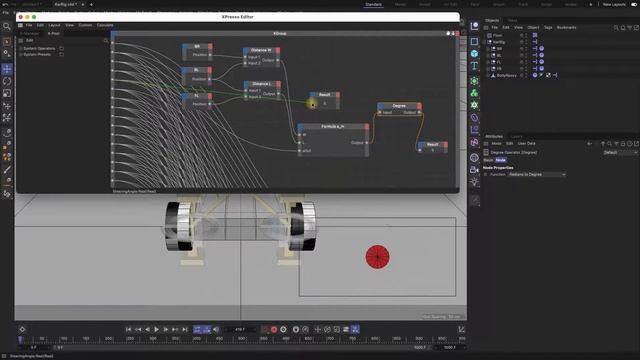Select the Degree node title in XPresso
This screenshot has width=640, height=360.
pos(399,106)
